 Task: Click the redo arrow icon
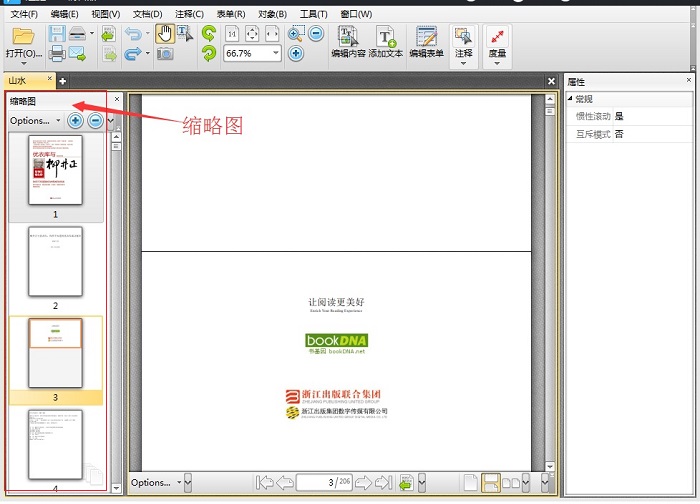133,54
